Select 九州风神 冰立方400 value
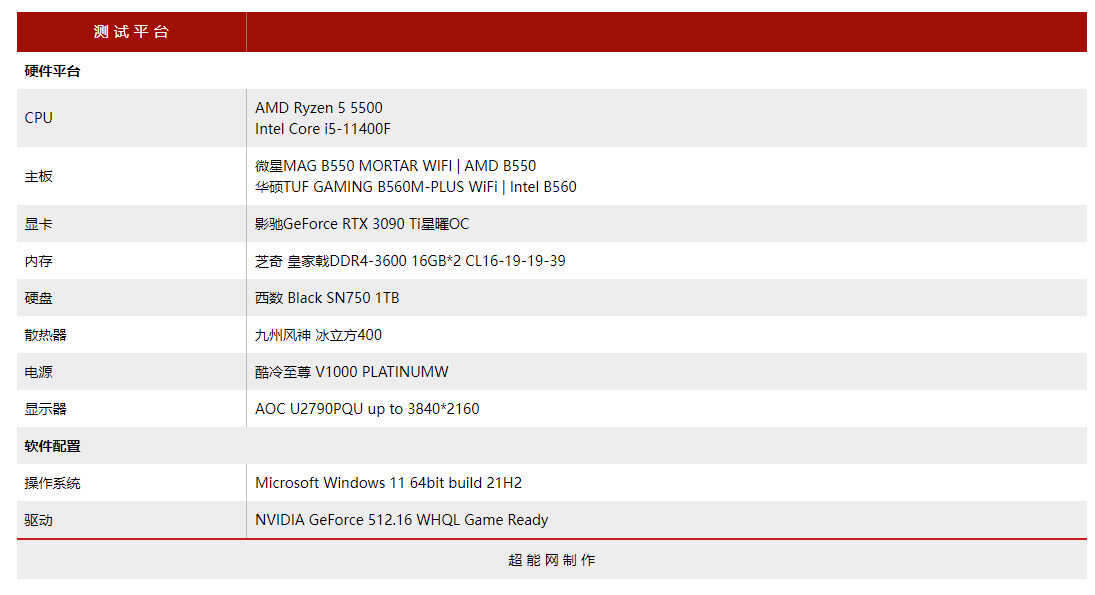The width and height of the screenshot is (1095, 595). 318,335
